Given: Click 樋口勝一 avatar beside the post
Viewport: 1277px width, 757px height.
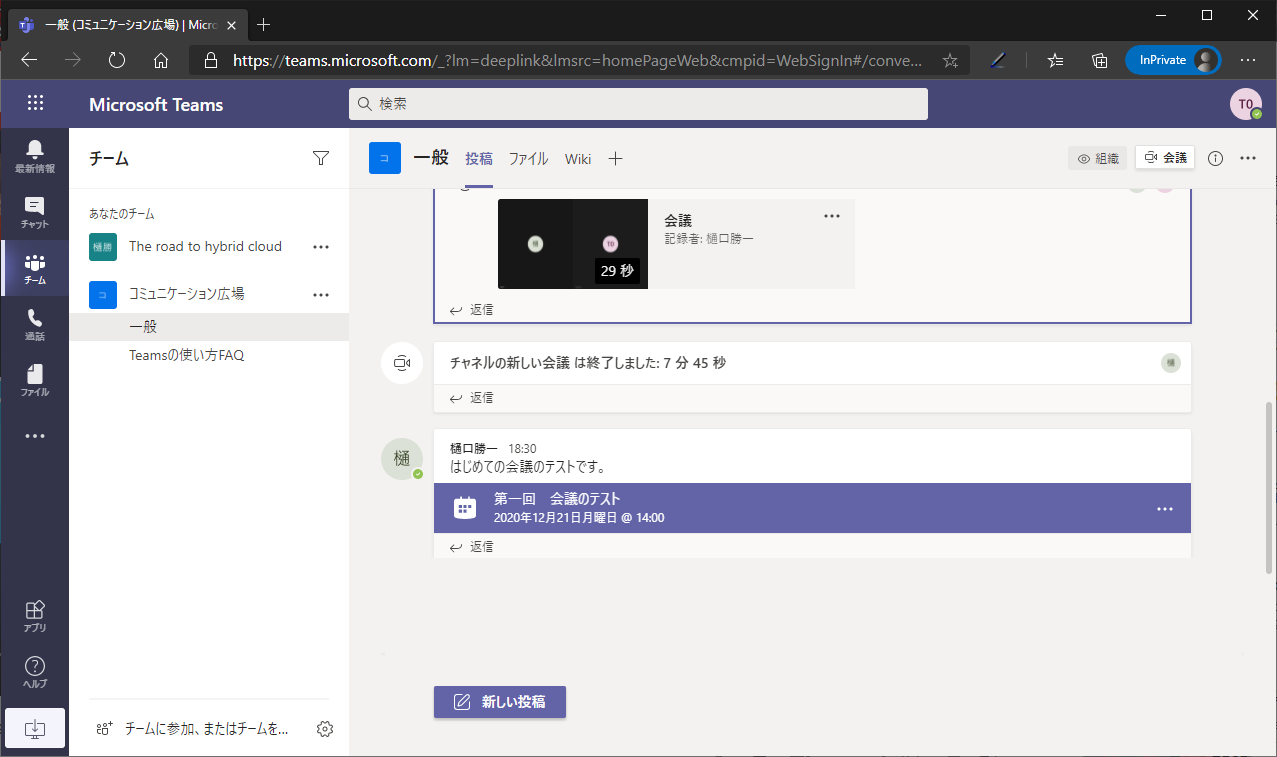Looking at the screenshot, I should [402, 458].
